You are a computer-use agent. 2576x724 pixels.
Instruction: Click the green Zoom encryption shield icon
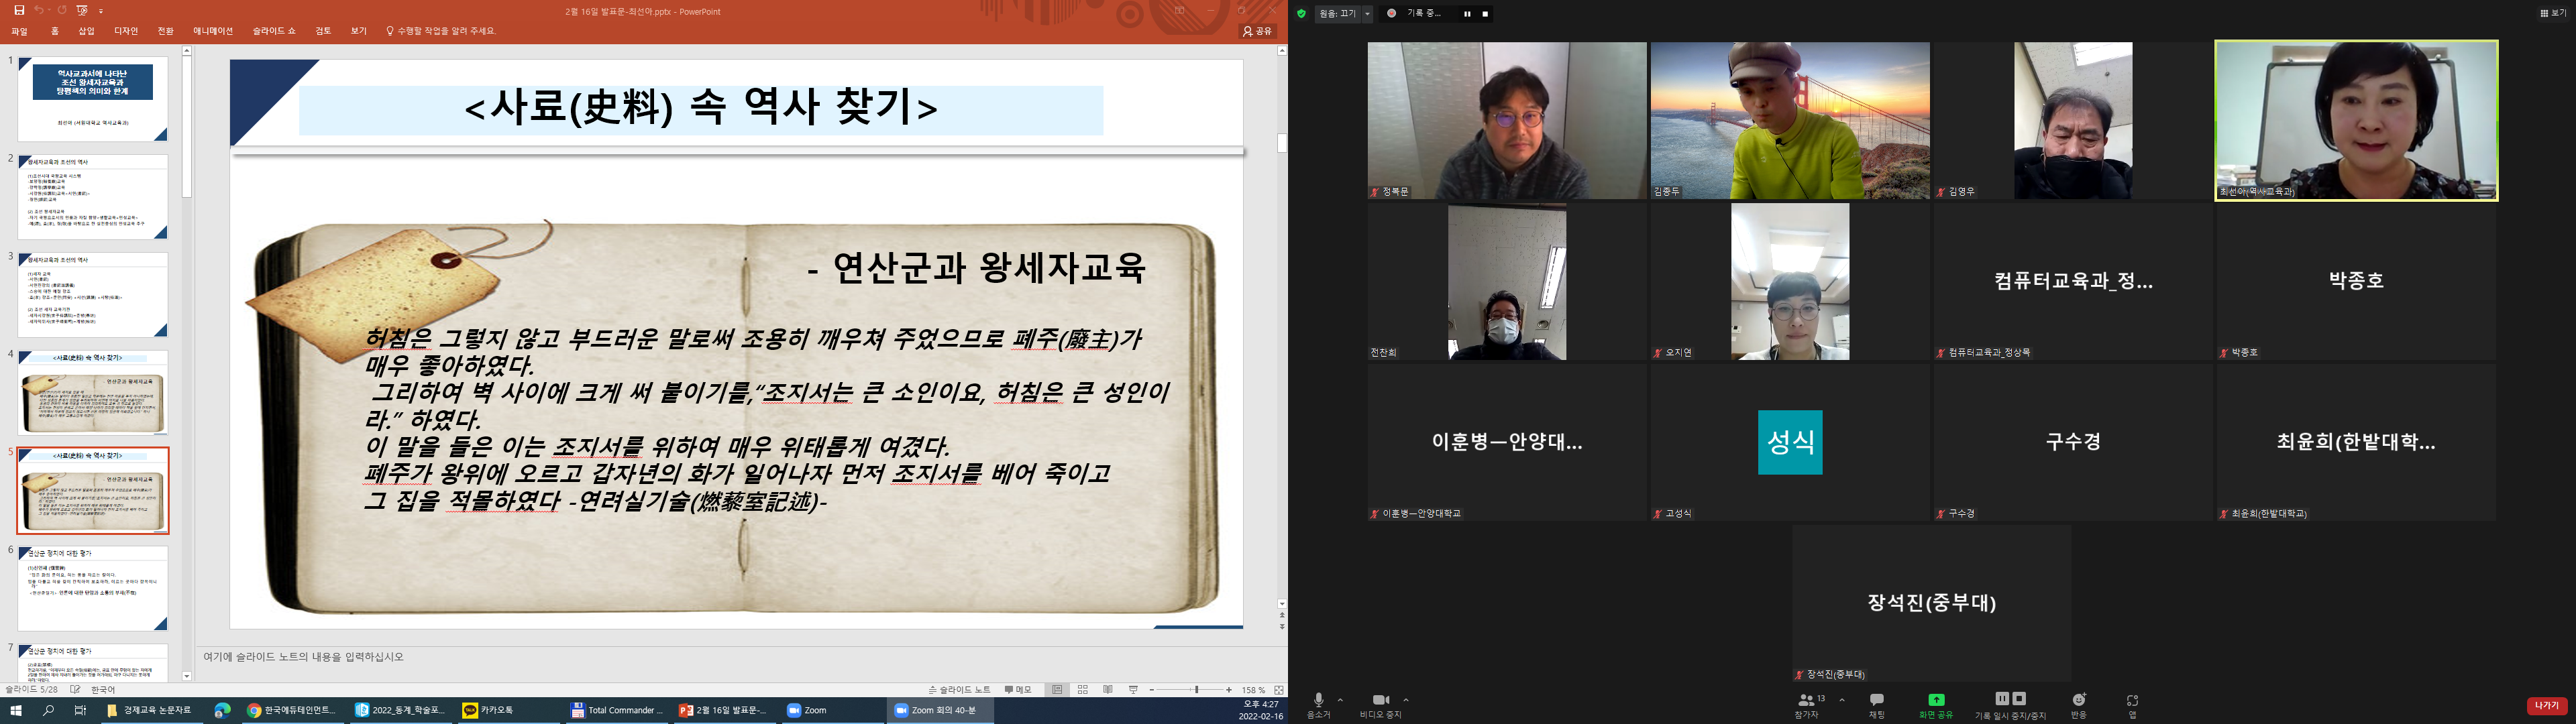1302,14
